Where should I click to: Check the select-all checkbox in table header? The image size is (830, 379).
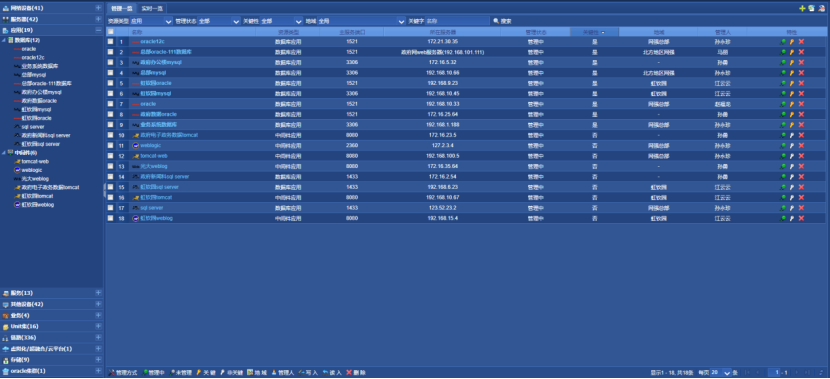pos(111,32)
